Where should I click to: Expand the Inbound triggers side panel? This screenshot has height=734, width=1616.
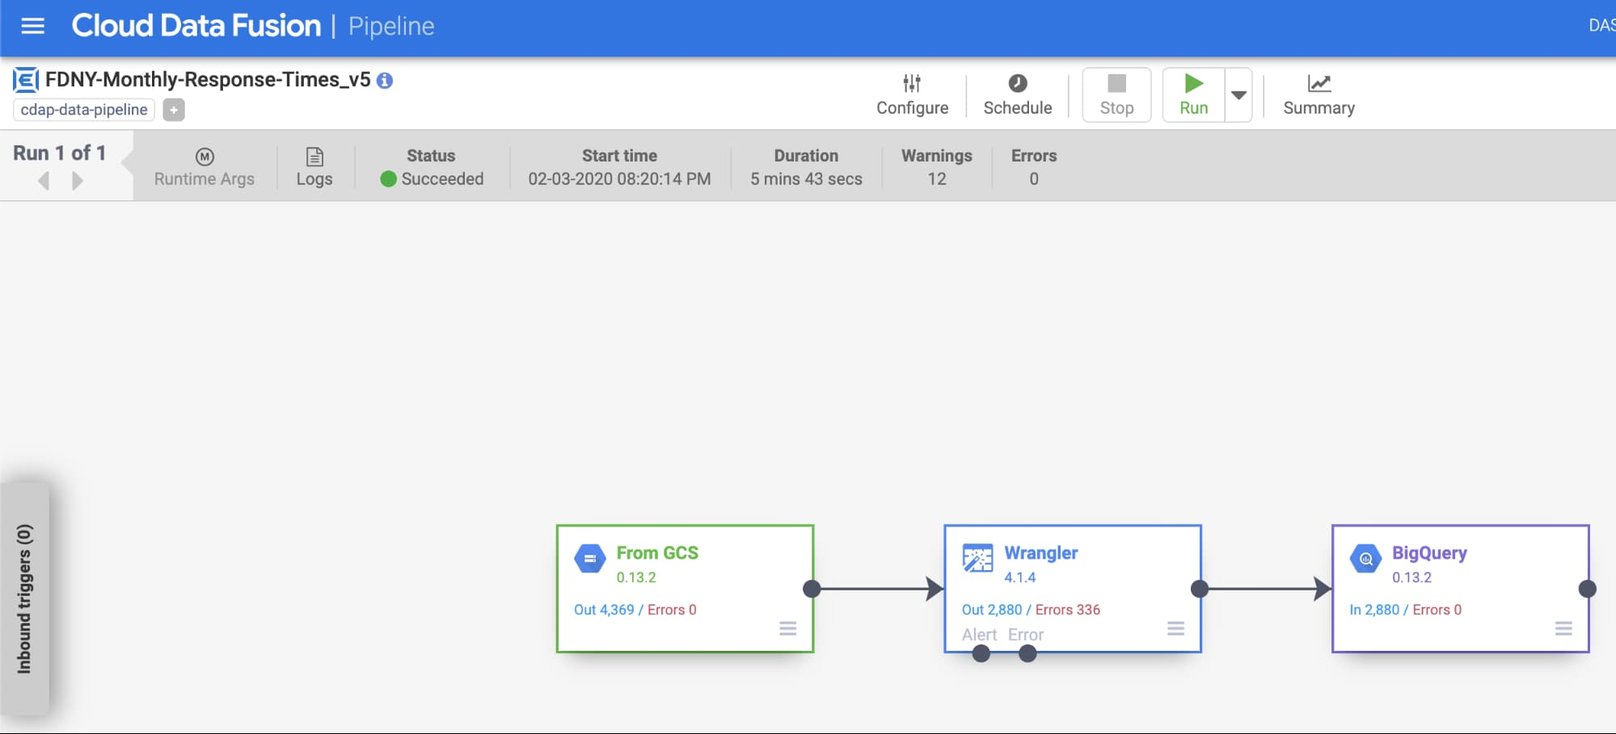click(25, 598)
